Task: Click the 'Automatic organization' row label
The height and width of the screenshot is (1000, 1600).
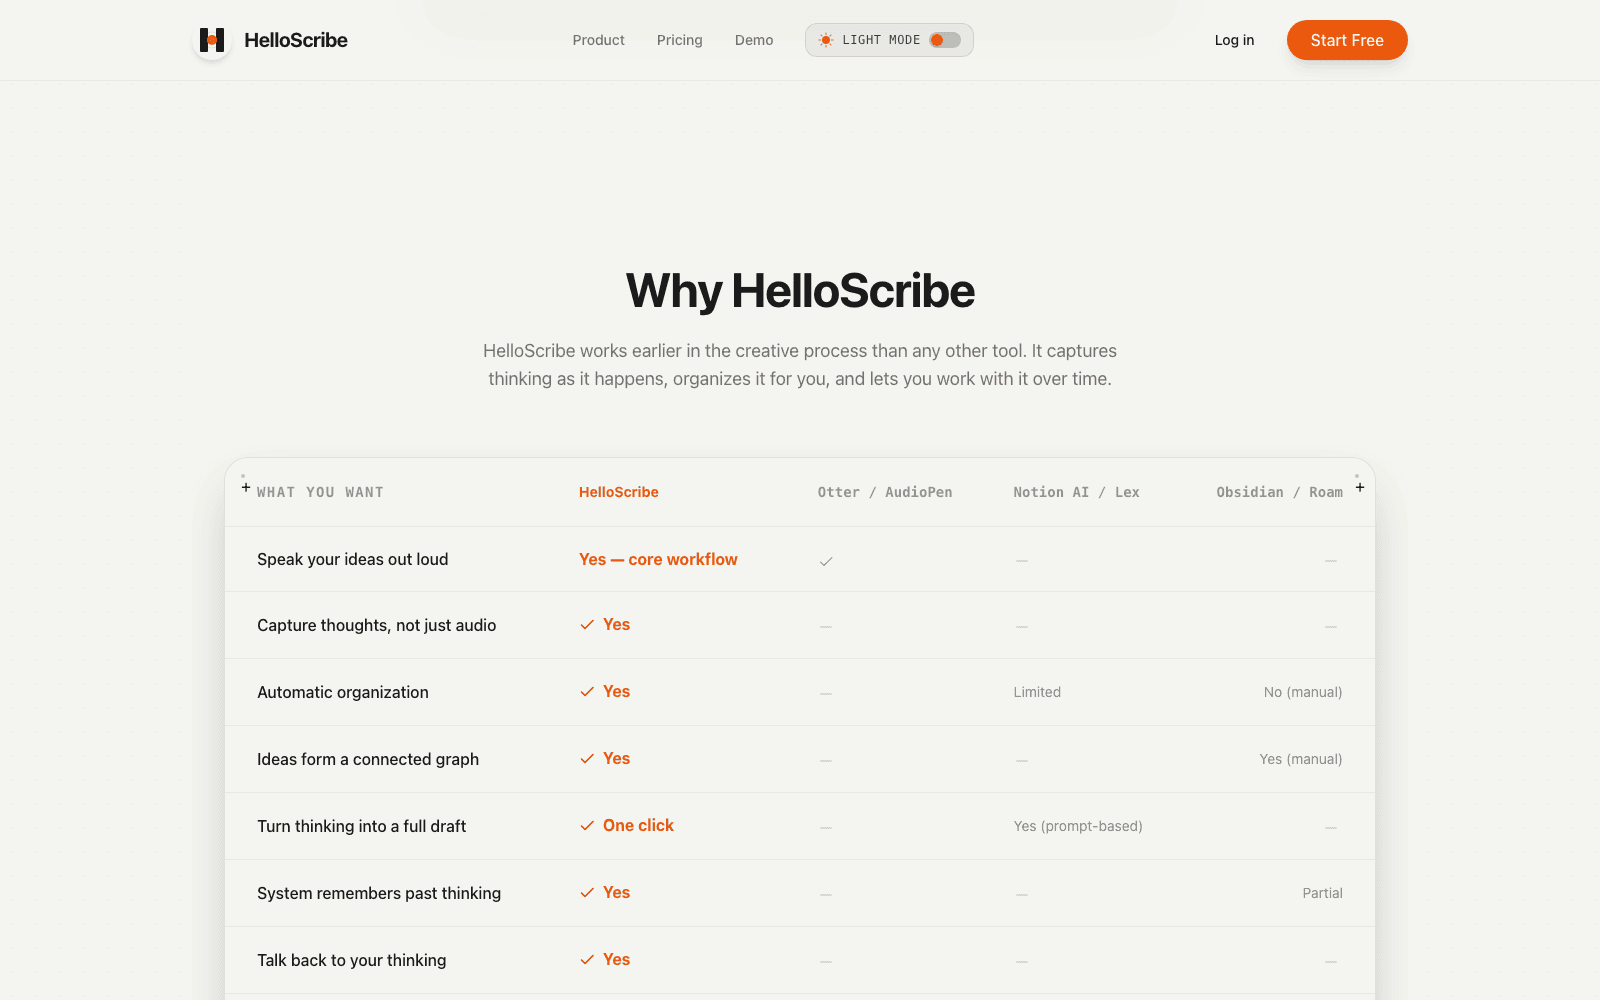Action: pyautogui.click(x=343, y=692)
